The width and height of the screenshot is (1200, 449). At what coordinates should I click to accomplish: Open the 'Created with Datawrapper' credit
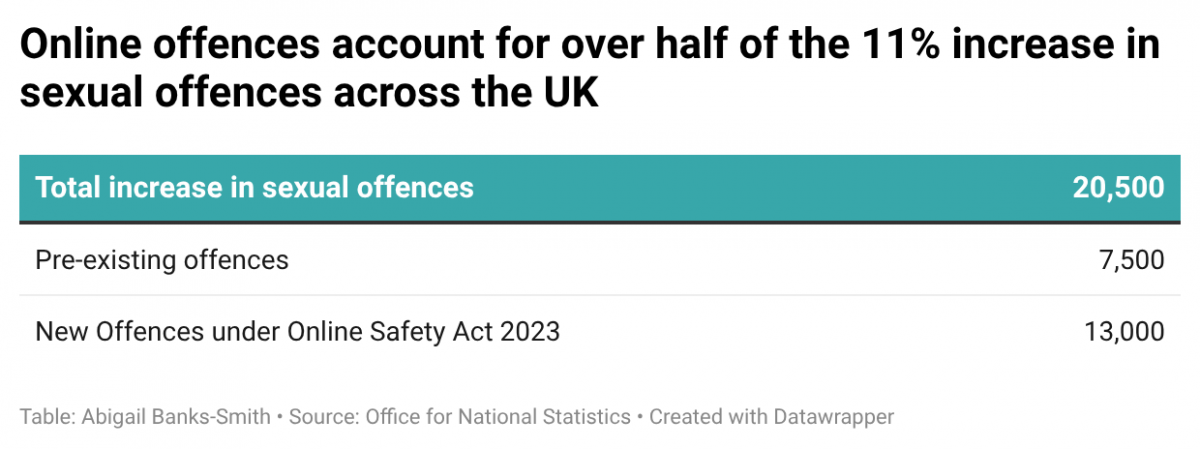tap(771, 416)
